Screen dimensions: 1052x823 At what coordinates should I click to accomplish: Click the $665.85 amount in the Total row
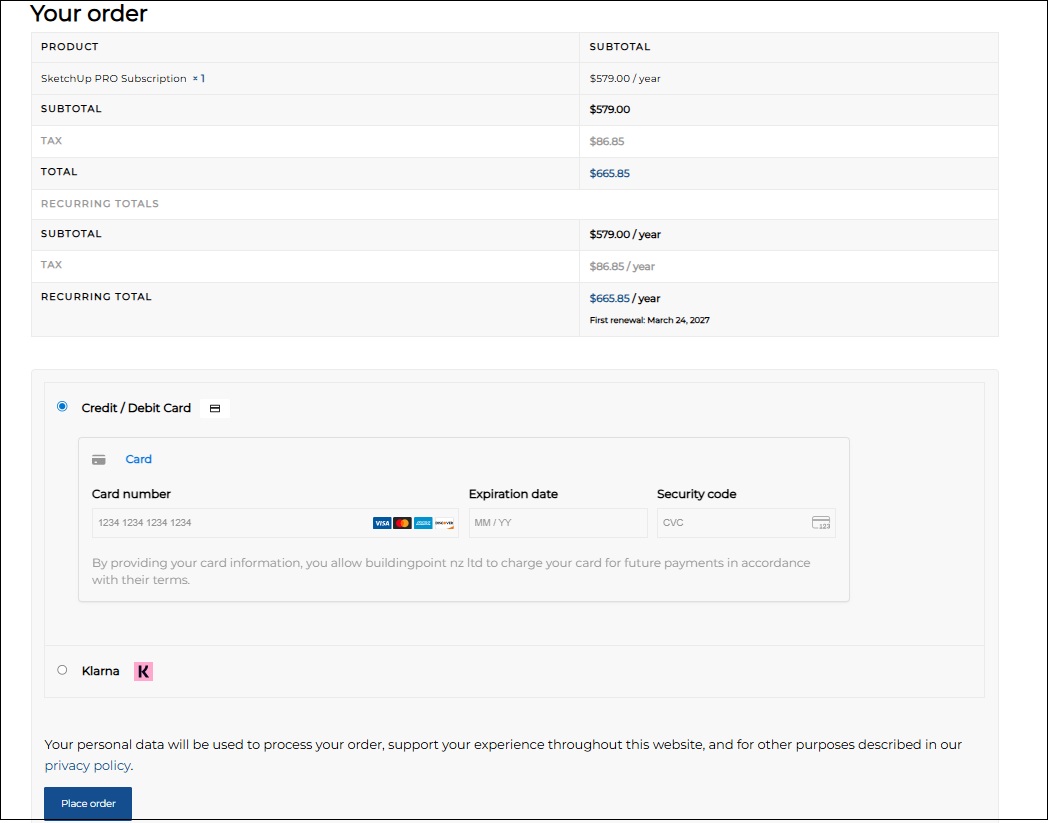[x=610, y=174]
